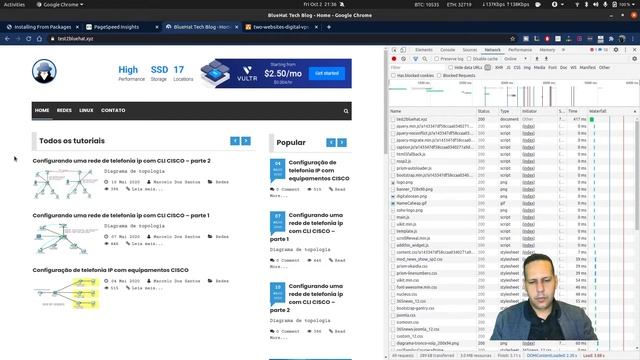Switch to the Console tab in DevTools
This screenshot has height=360, width=640.
tap(447, 50)
